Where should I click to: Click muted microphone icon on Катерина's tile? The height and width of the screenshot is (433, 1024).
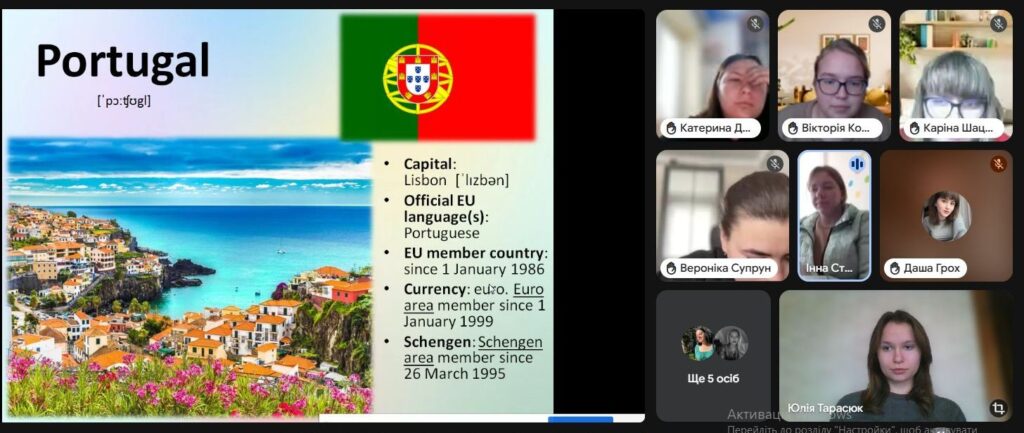point(755,24)
